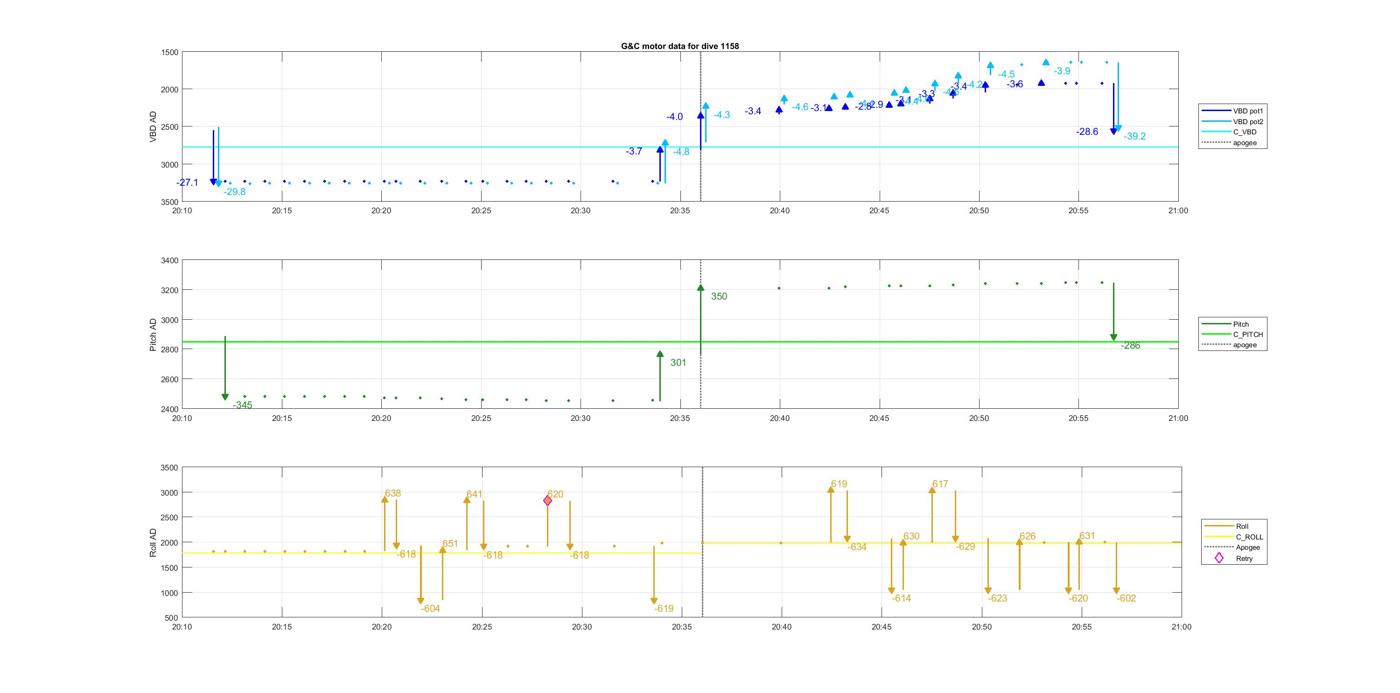This screenshot has width=1400, height=693.
Task: Click the '-4.3' VBD data label
Action: (721, 115)
